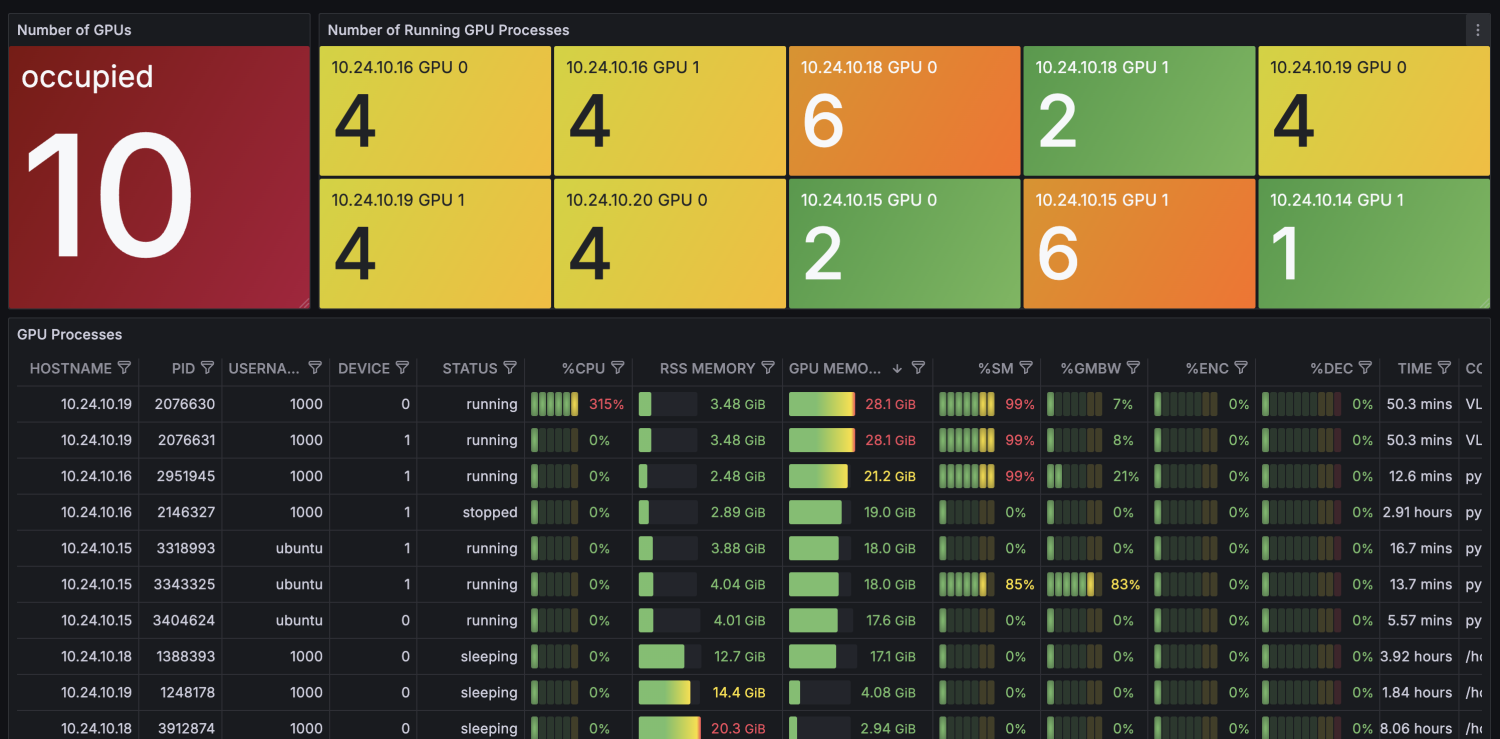Click the PID column filter icon

pos(207,368)
